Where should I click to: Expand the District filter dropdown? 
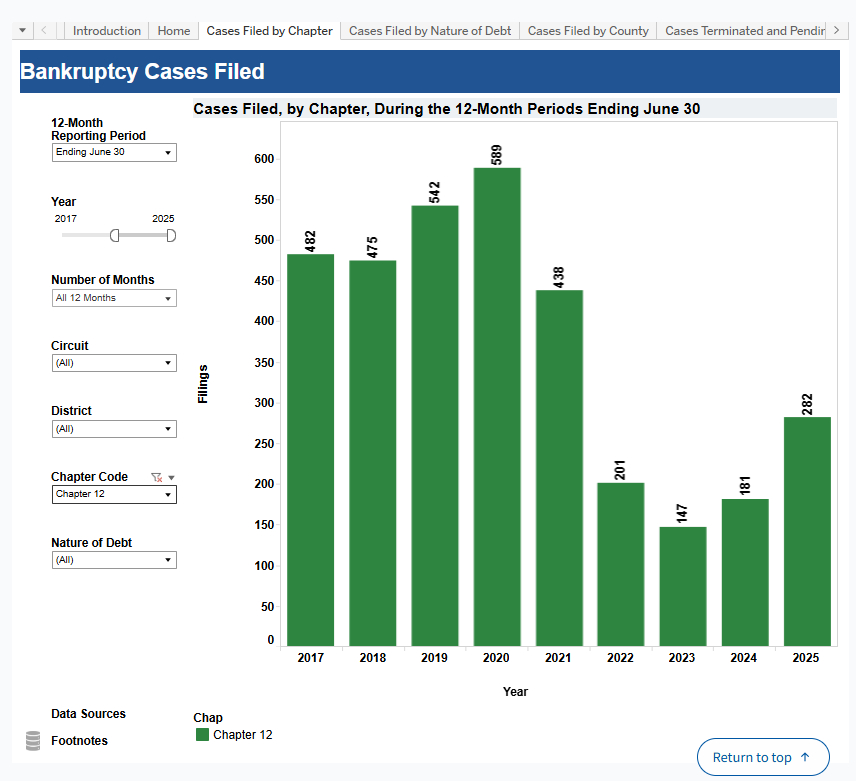pyautogui.click(x=114, y=429)
